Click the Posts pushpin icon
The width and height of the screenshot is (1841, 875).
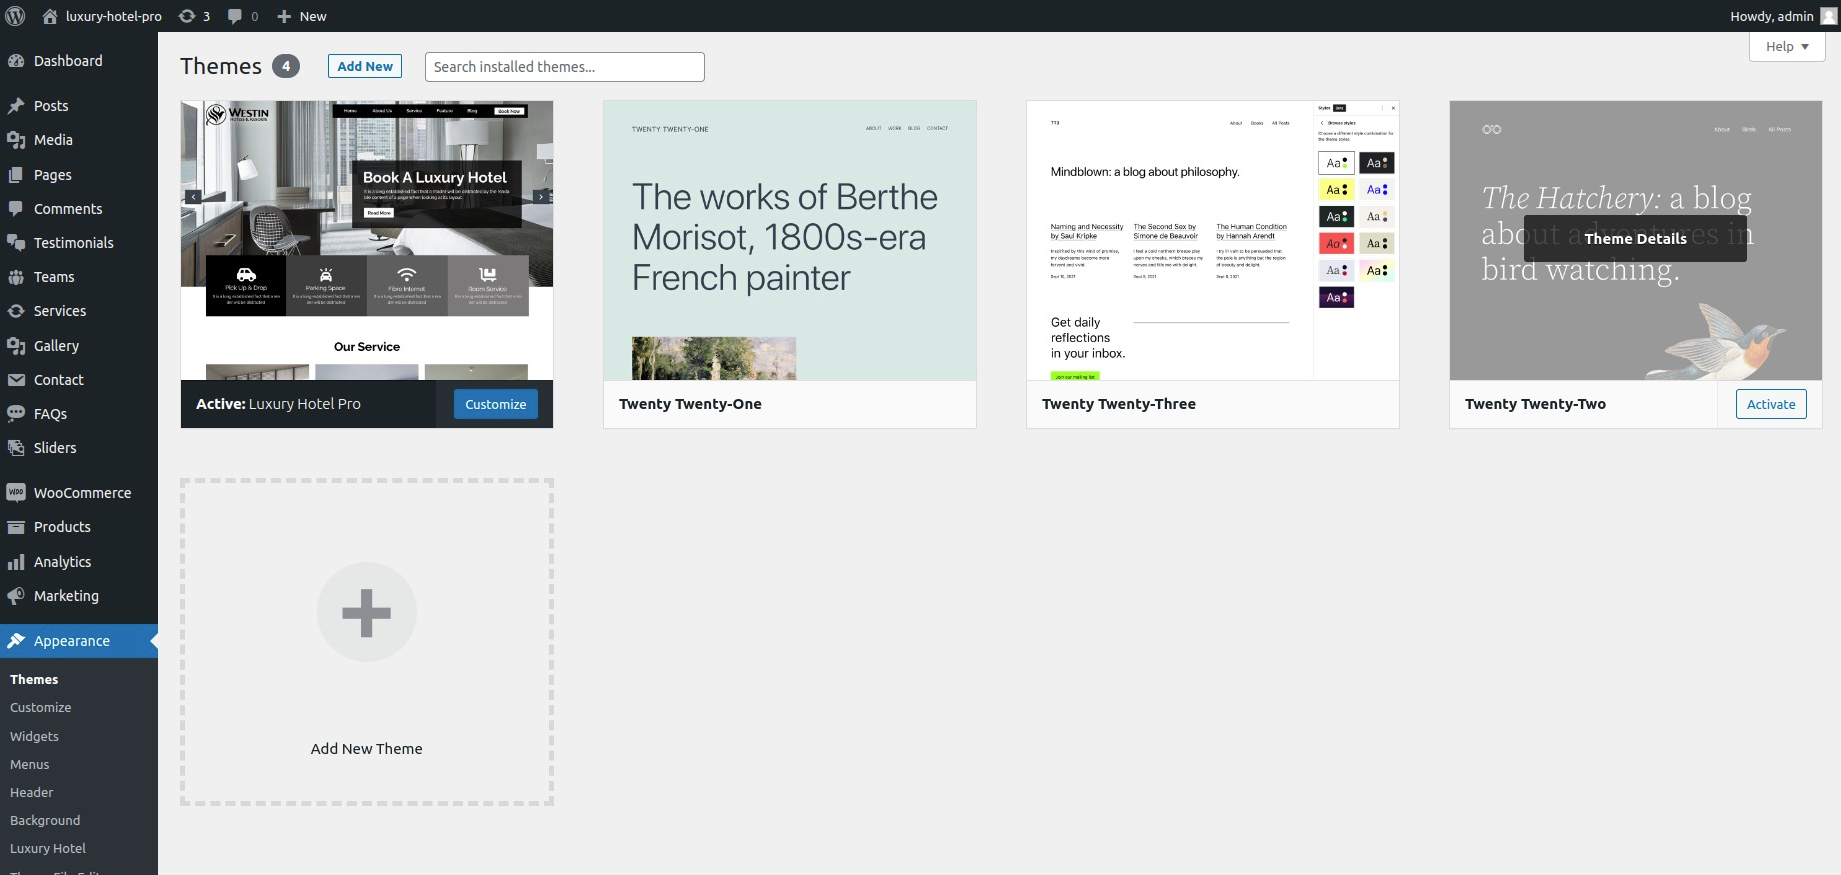pos(16,106)
